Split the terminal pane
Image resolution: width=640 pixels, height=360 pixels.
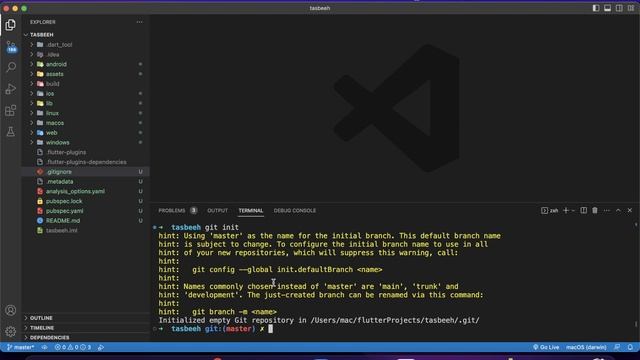click(x=584, y=210)
